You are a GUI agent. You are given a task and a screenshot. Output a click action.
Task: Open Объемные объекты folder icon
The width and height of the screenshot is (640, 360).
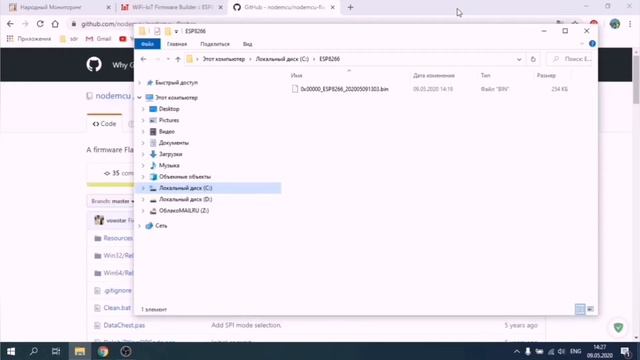coord(153,177)
